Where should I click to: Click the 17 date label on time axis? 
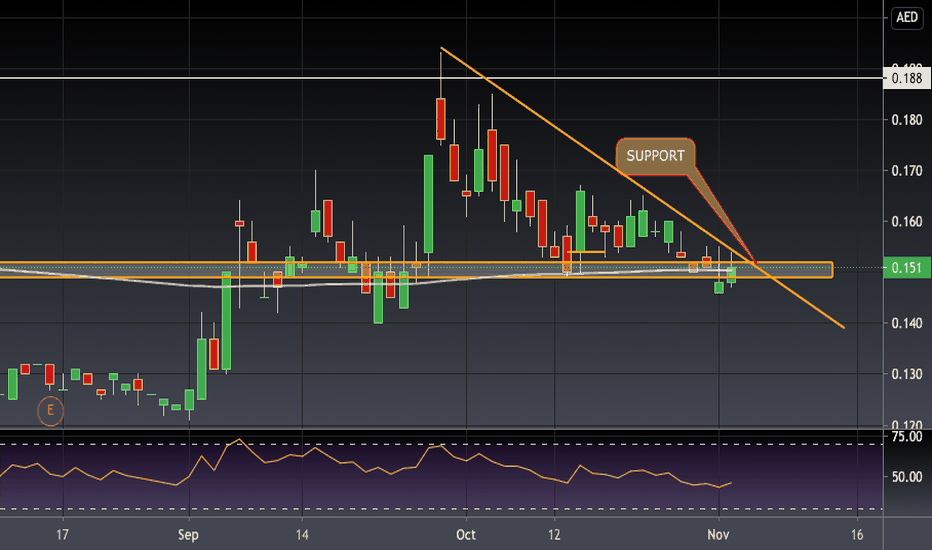62,535
